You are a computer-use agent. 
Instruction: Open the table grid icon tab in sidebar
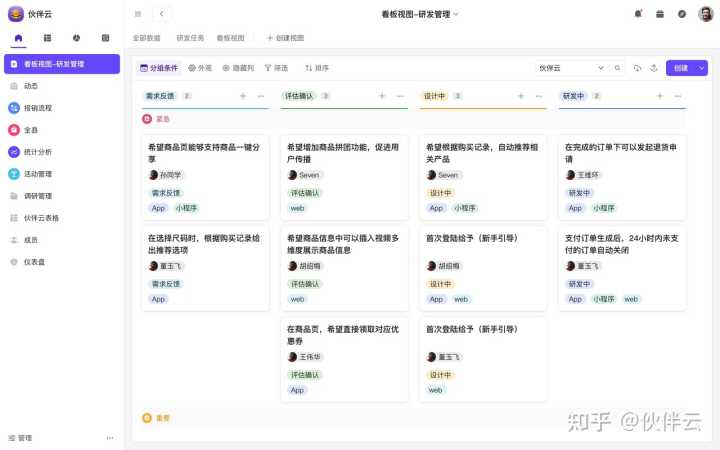pos(47,38)
